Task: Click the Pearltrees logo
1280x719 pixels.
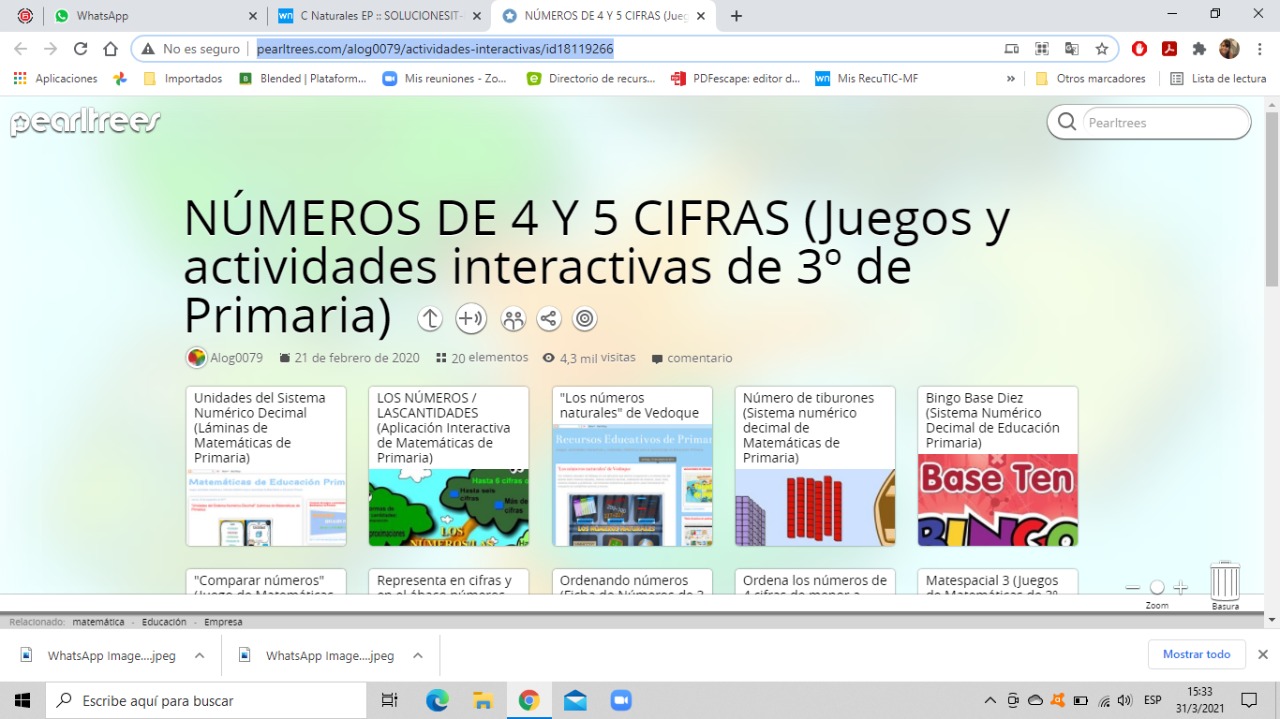Action: [85, 122]
